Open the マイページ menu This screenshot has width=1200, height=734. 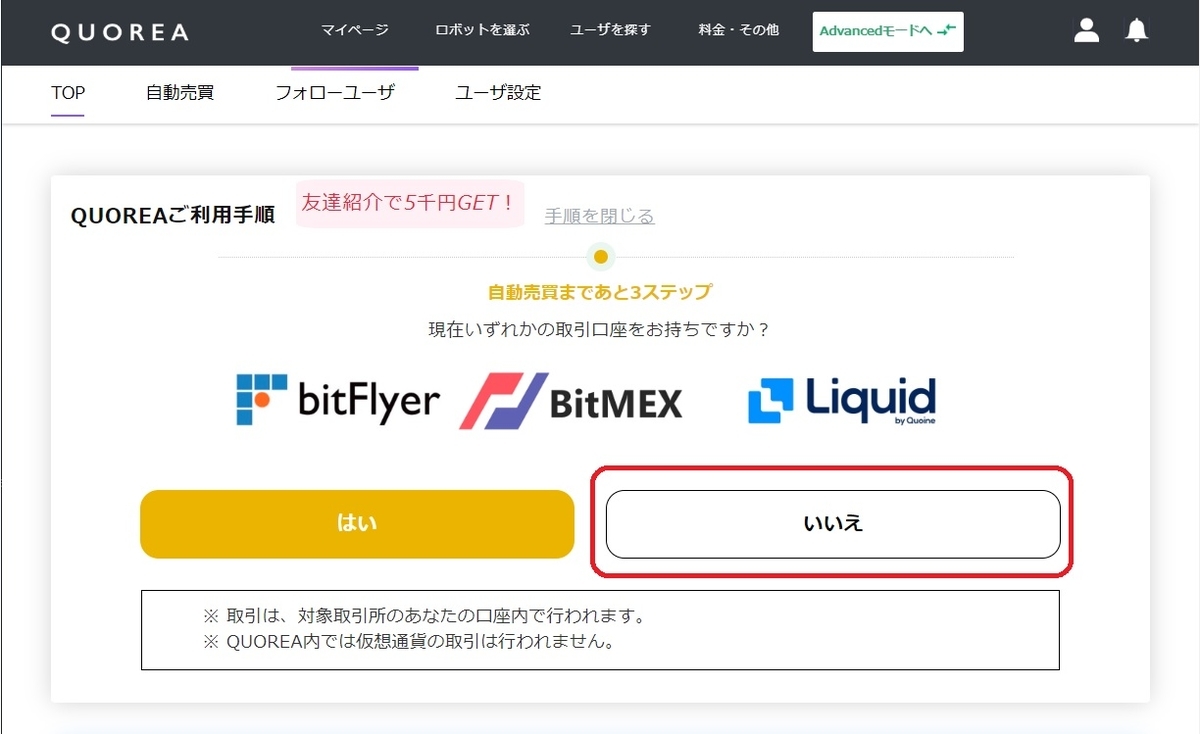pos(354,30)
